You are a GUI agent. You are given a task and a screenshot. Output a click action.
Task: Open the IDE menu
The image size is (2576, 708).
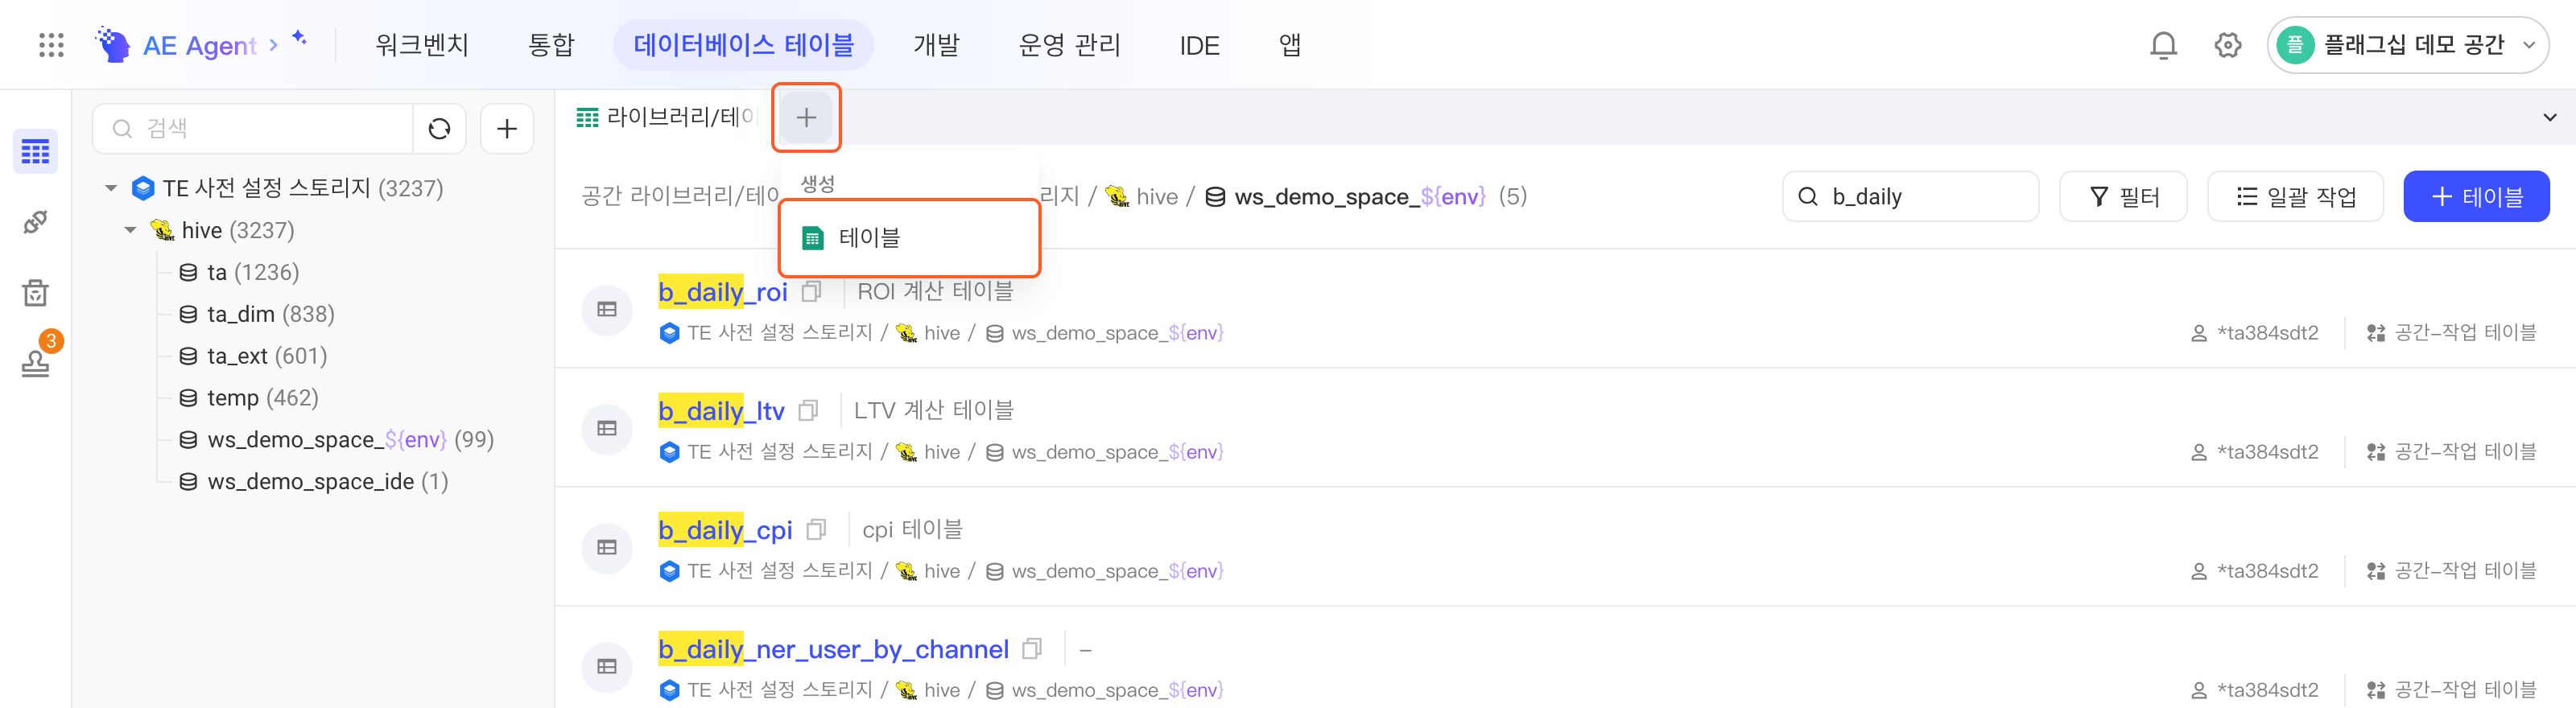[1199, 45]
